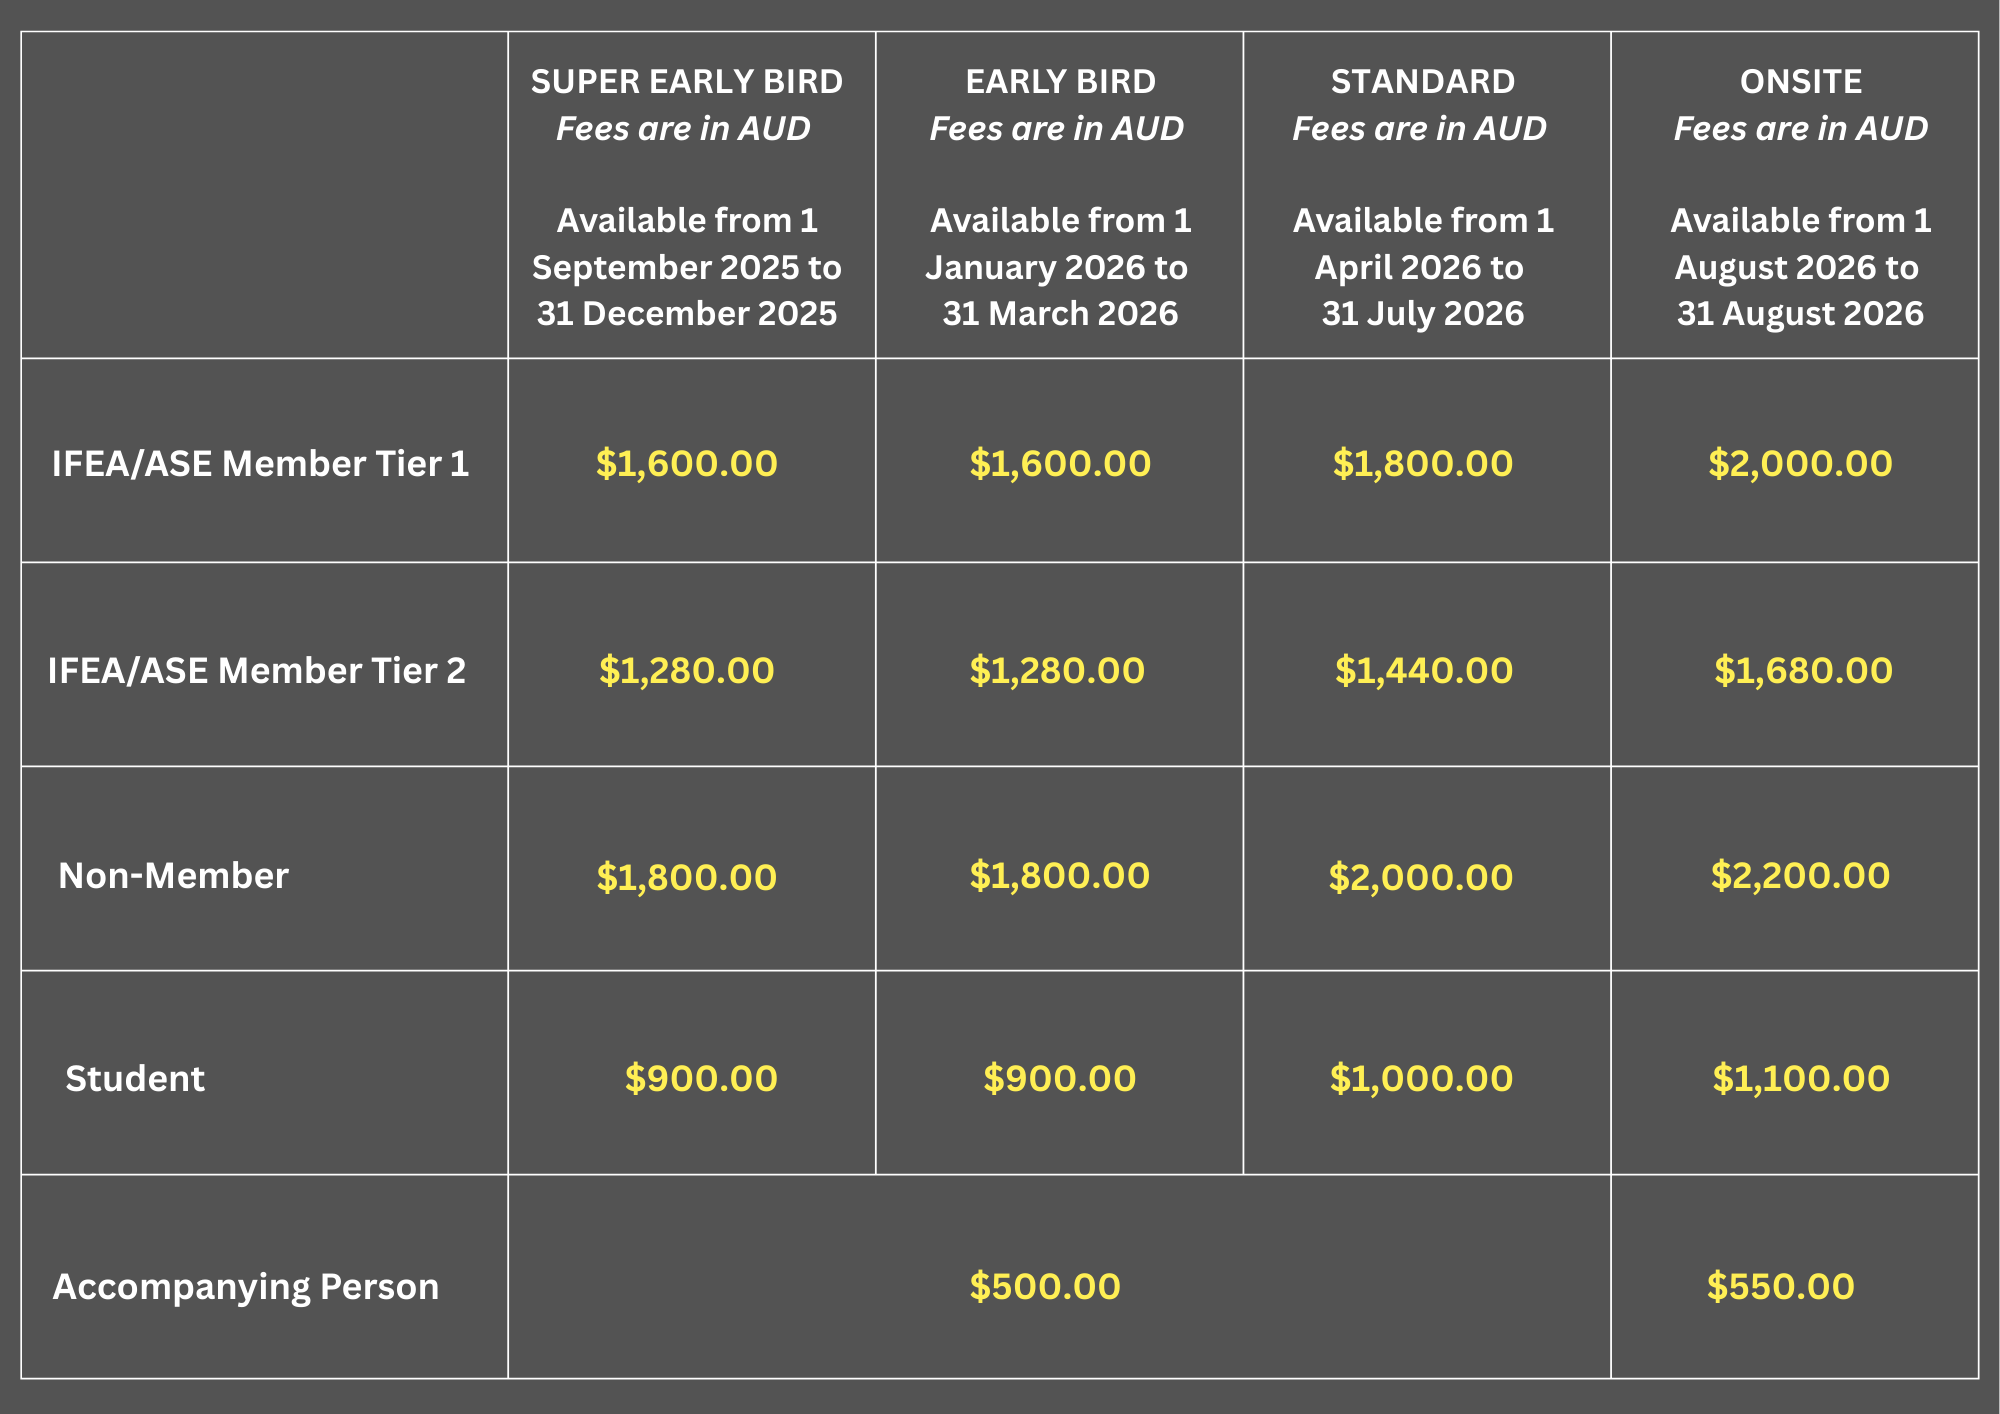The width and height of the screenshot is (2000, 1414).
Task: Click the Student onsite price $1,100.00
Action: [1801, 1079]
